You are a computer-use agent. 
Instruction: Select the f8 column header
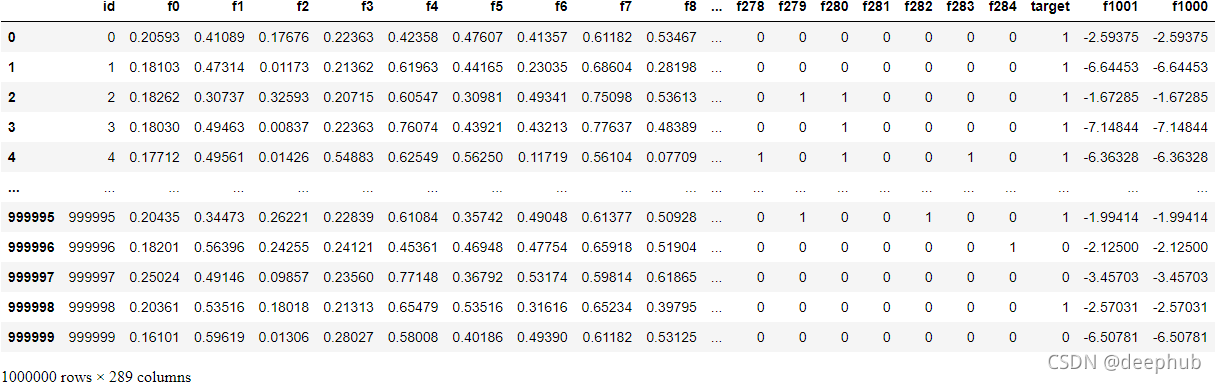[x=690, y=8]
